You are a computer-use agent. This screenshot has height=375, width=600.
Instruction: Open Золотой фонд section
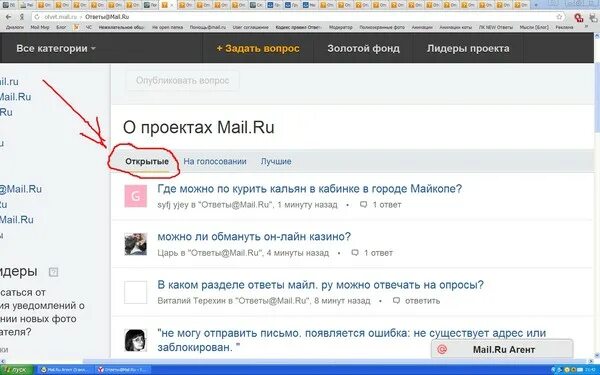[364, 49]
